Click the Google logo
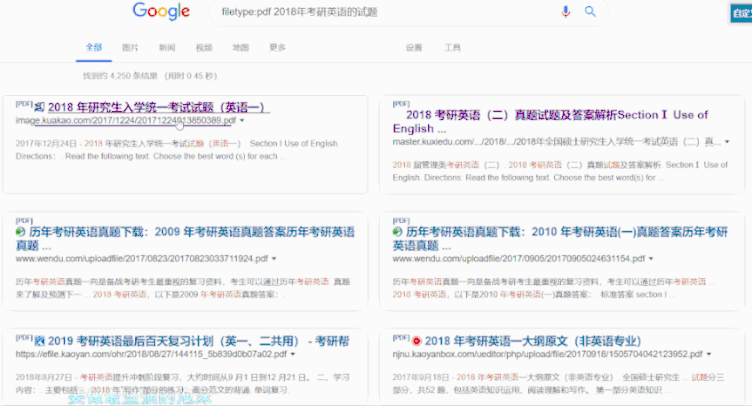 (x=161, y=12)
